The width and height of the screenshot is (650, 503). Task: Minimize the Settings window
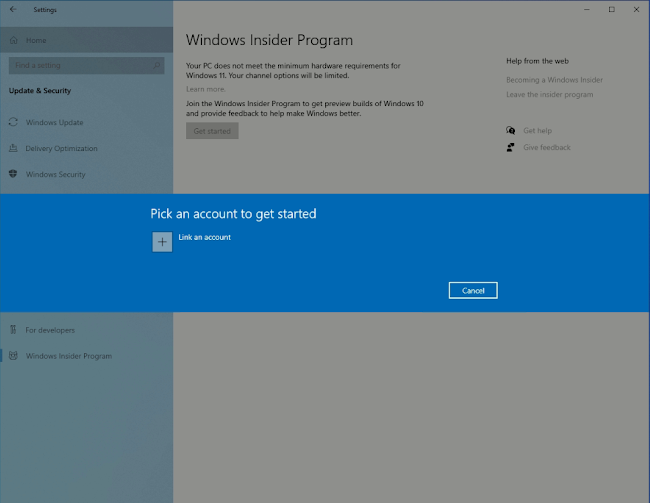point(587,10)
